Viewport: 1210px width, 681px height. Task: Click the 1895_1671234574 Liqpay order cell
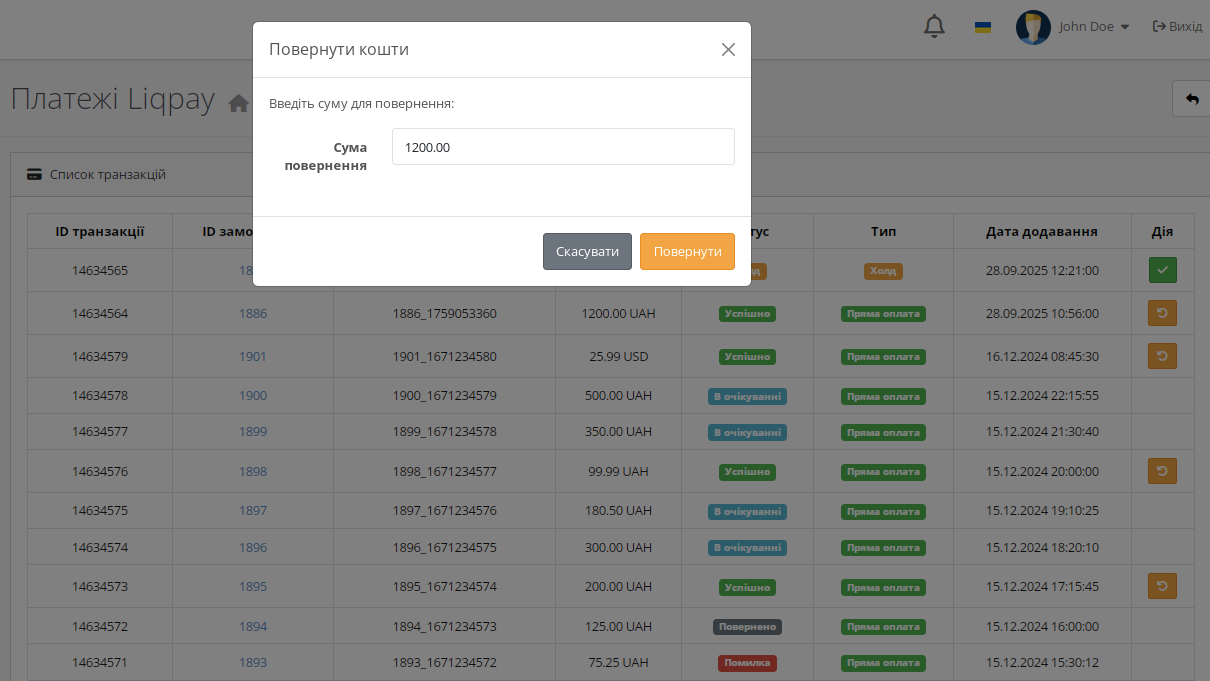click(x=445, y=586)
